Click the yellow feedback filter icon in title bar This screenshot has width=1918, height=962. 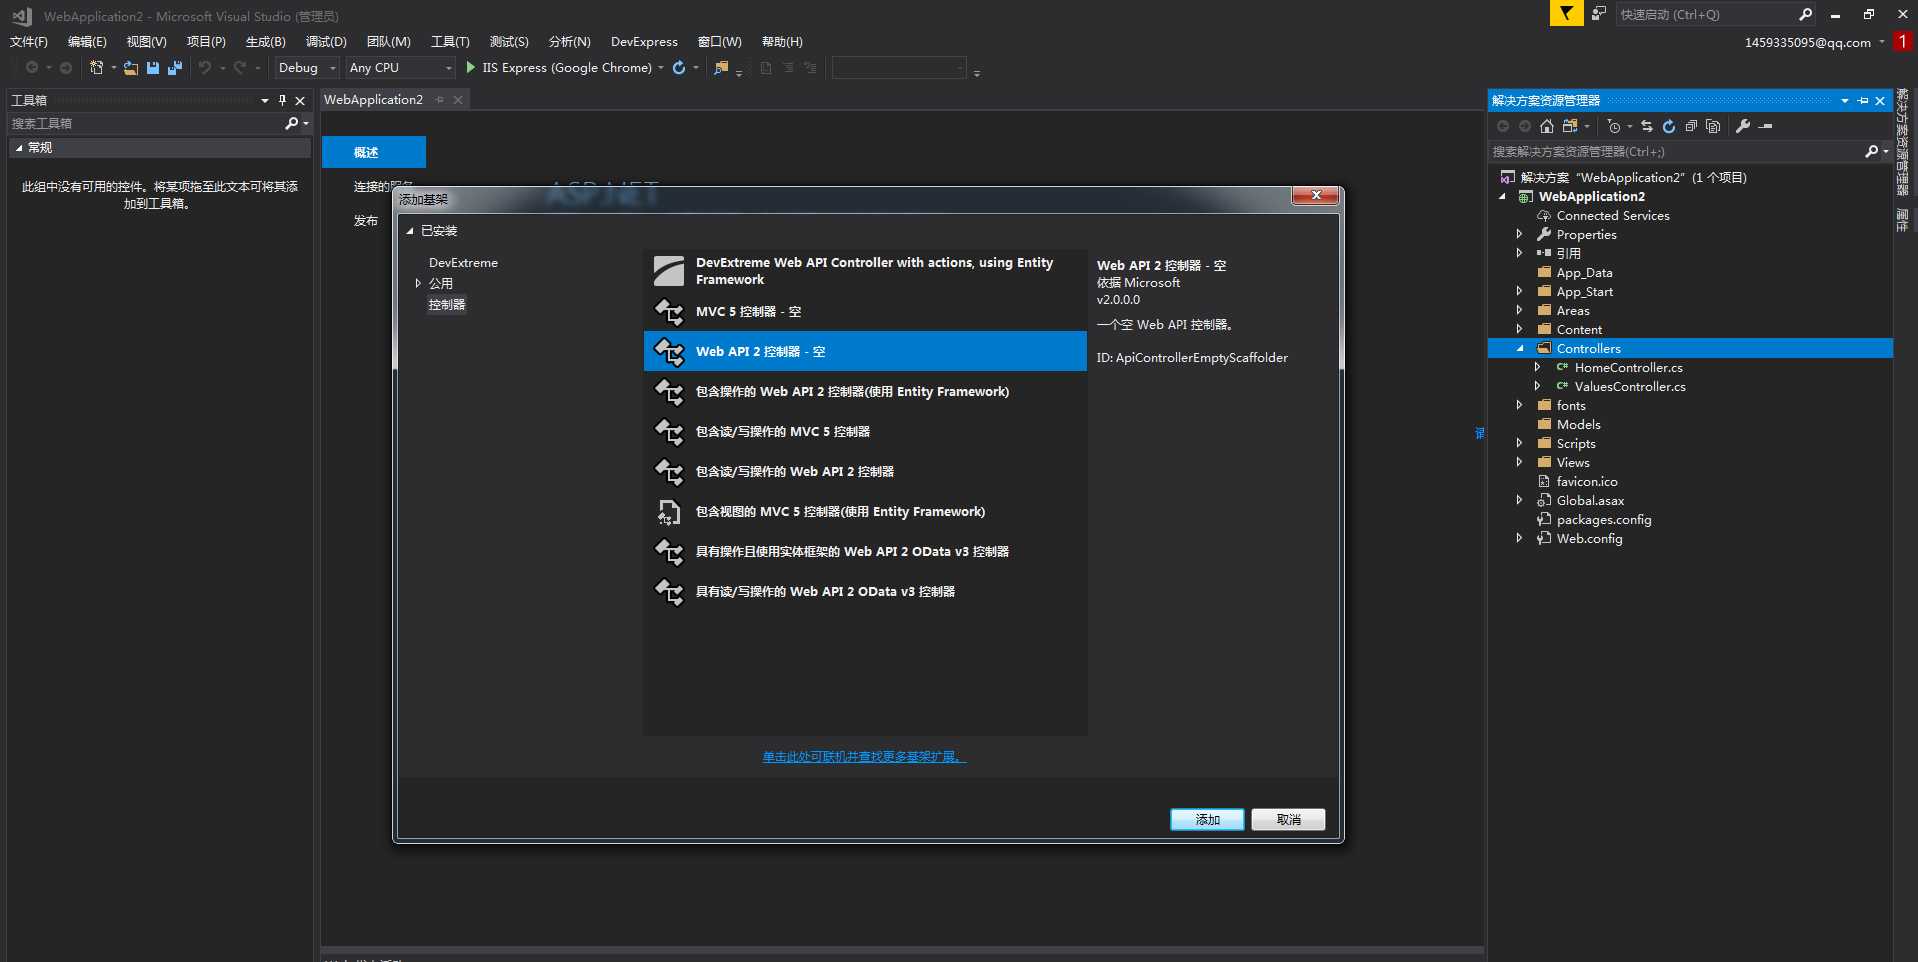pos(1566,13)
